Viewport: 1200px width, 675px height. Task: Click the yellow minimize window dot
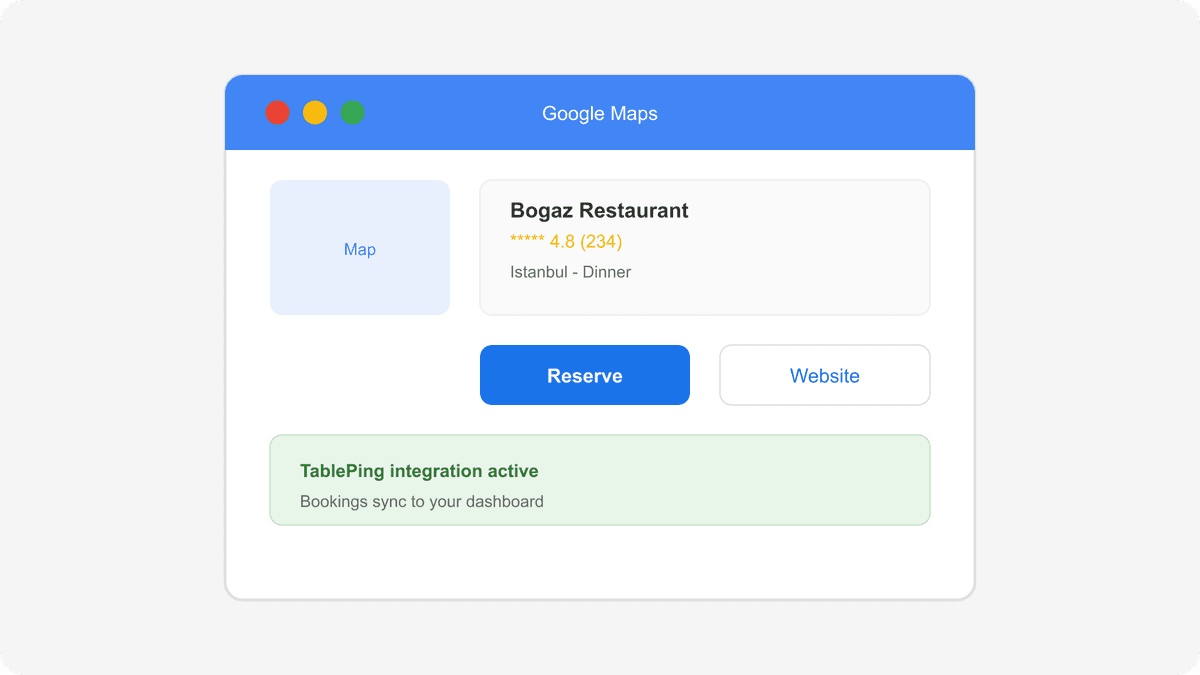click(x=315, y=113)
